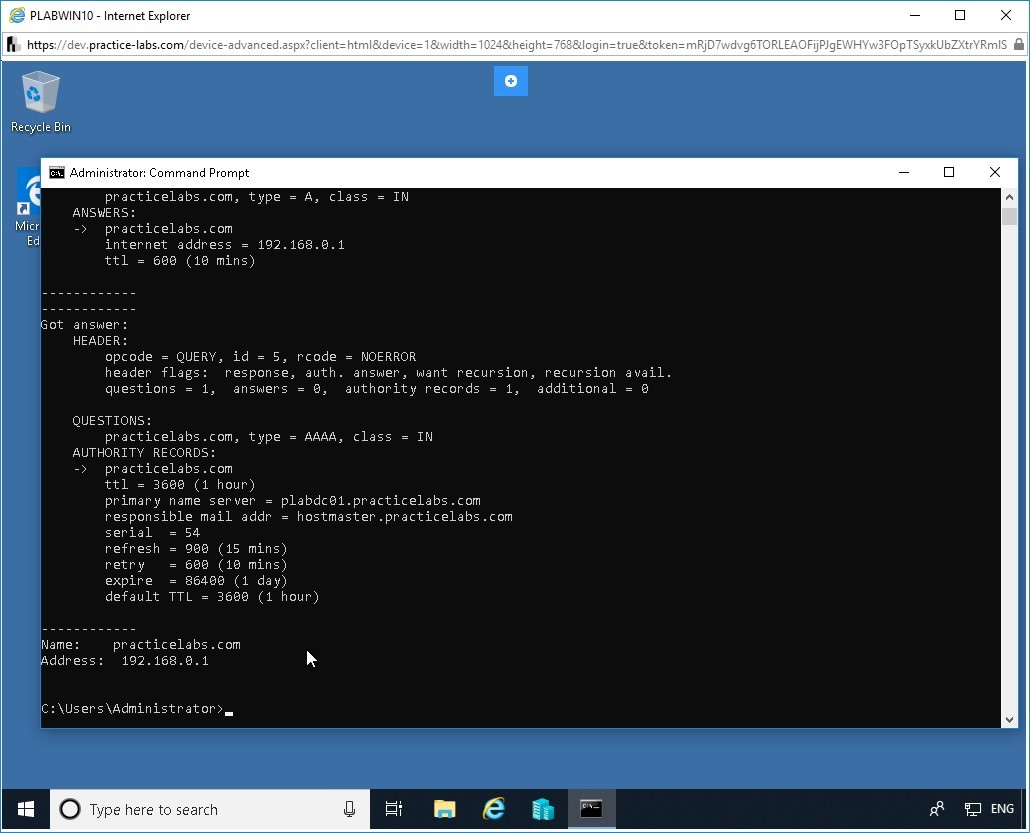Click the Command Prompt title bar icon
This screenshot has height=833, width=1030.
pos(57,173)
